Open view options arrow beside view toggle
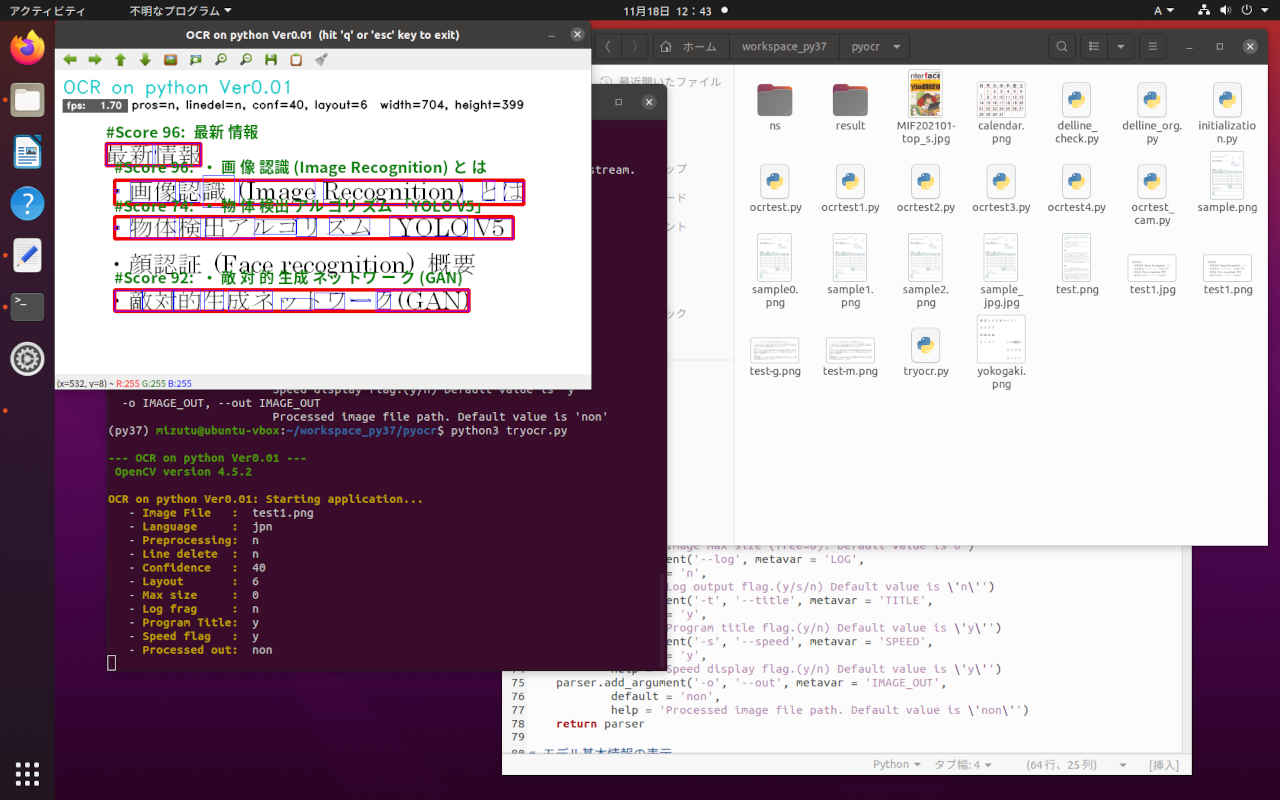1280x800 pixels. [x=1121, y=47]
